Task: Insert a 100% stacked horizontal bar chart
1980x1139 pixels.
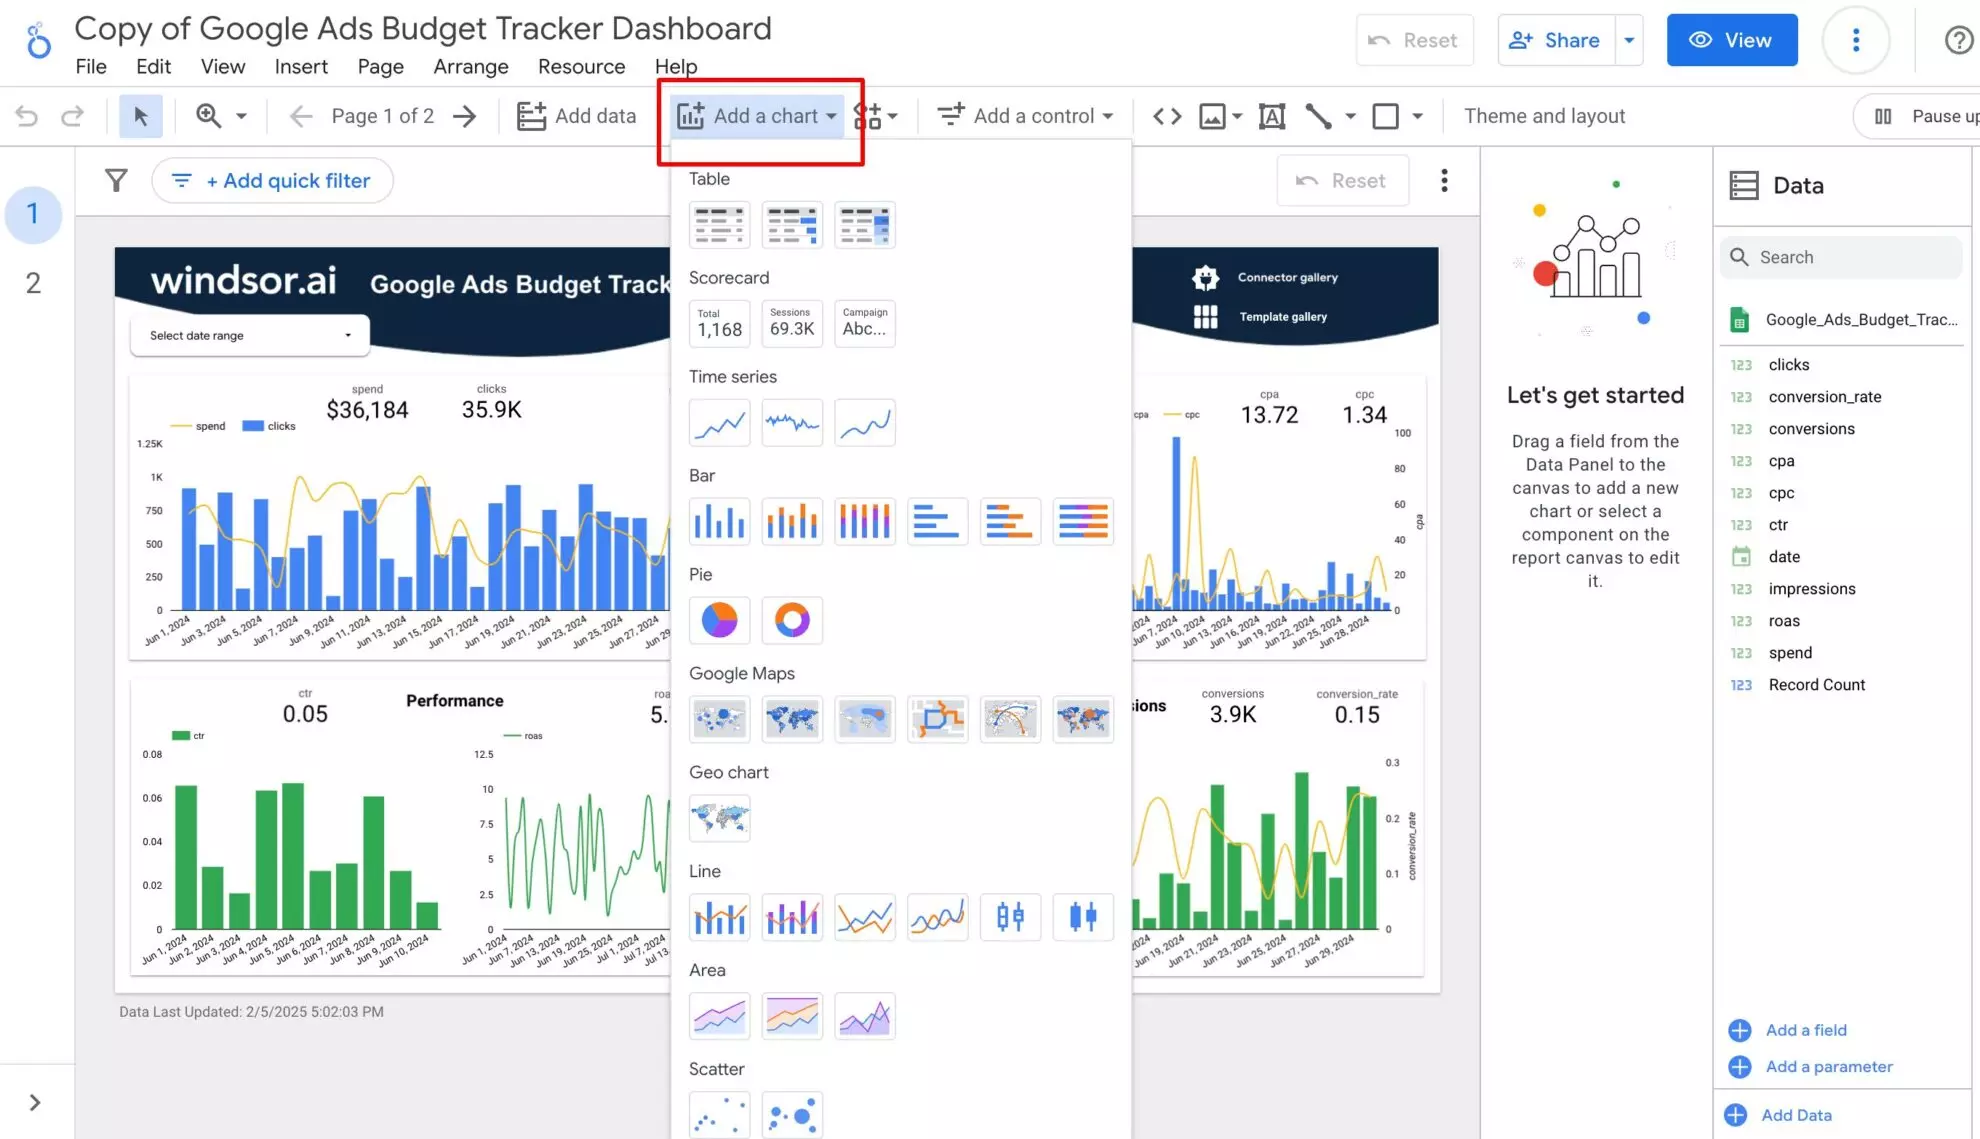Action: [x=1083, y=522]
